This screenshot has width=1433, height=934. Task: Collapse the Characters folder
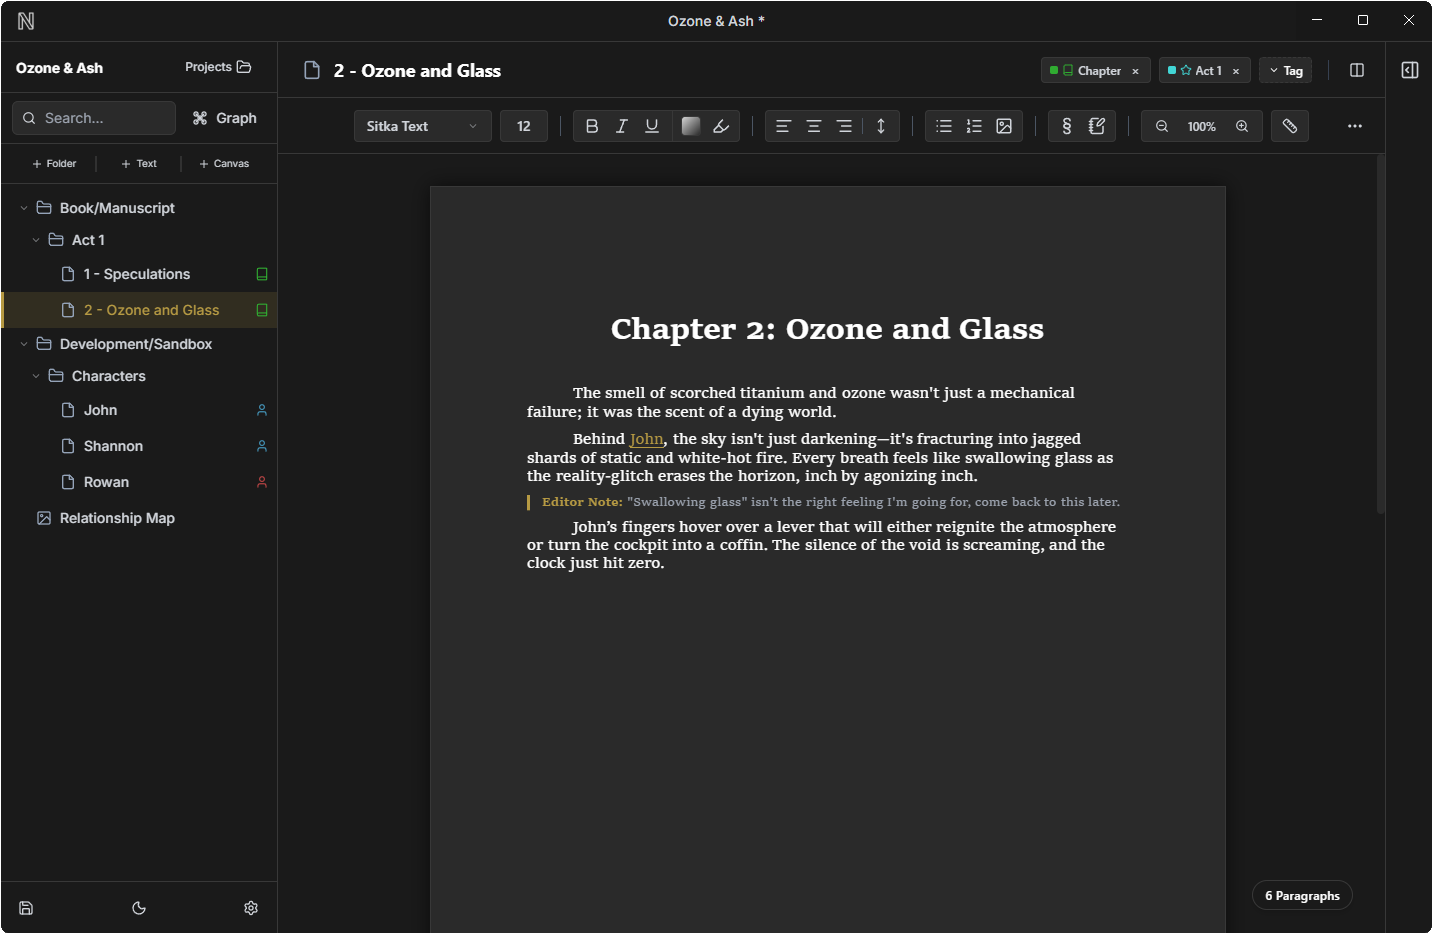coord(36,375)
